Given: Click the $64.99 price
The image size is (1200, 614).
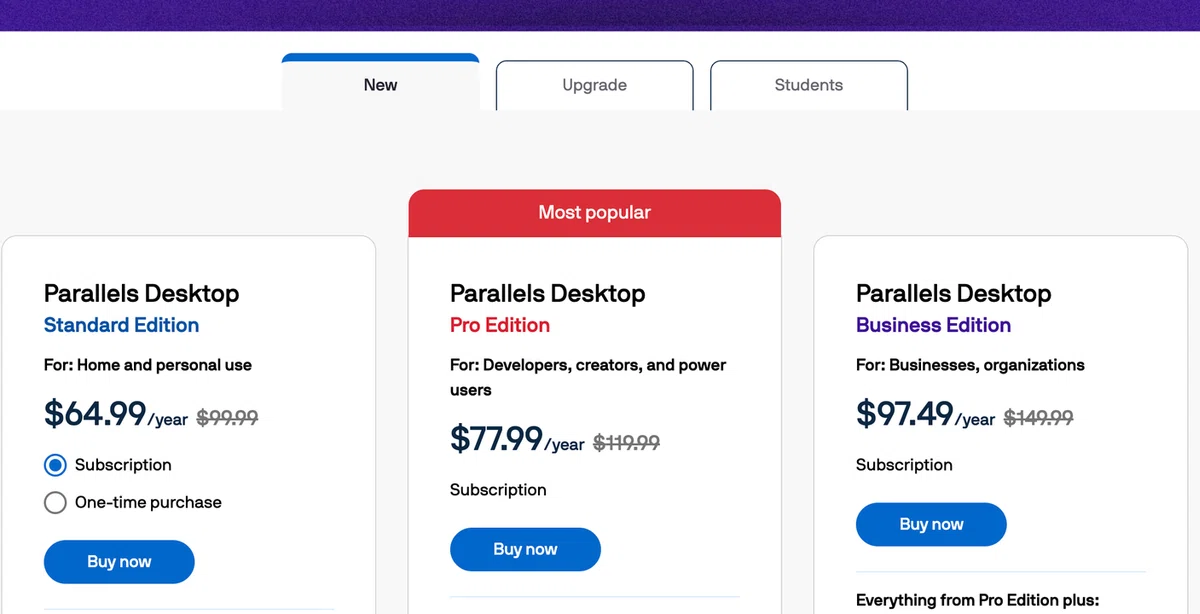Looking at the screenshot, I should [x=95, y=413].
